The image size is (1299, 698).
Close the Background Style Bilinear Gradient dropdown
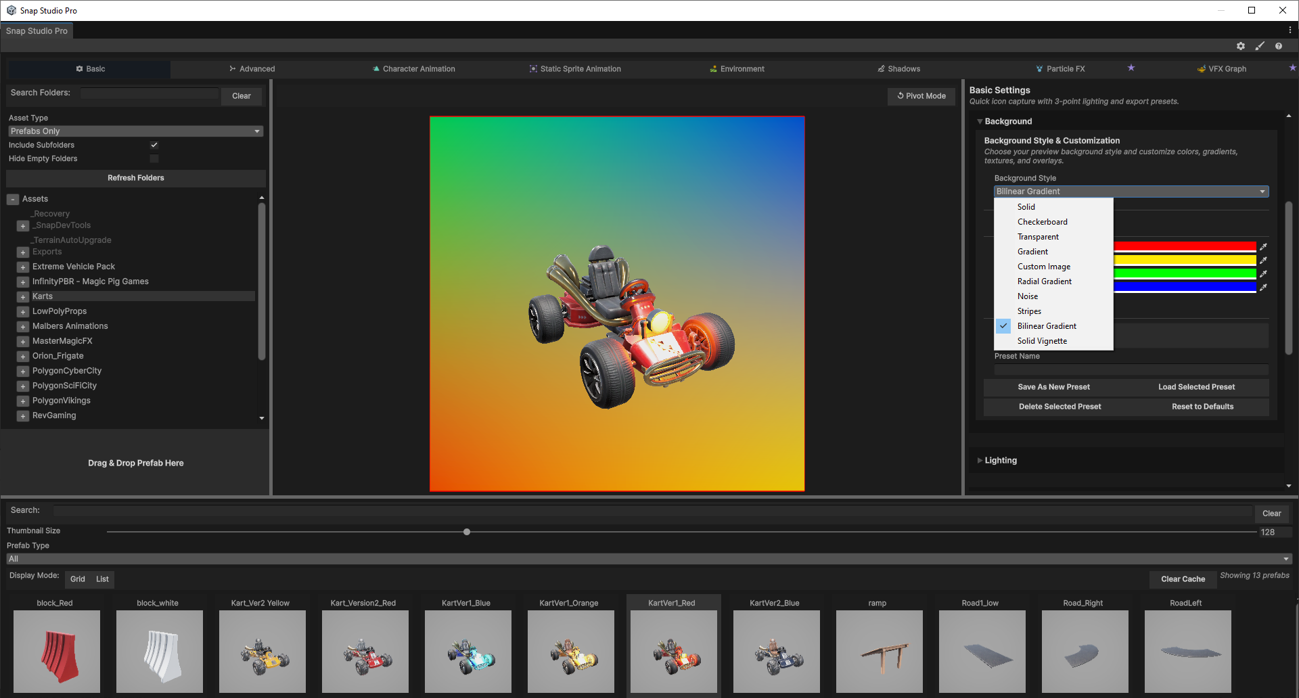coord(1131,191)
